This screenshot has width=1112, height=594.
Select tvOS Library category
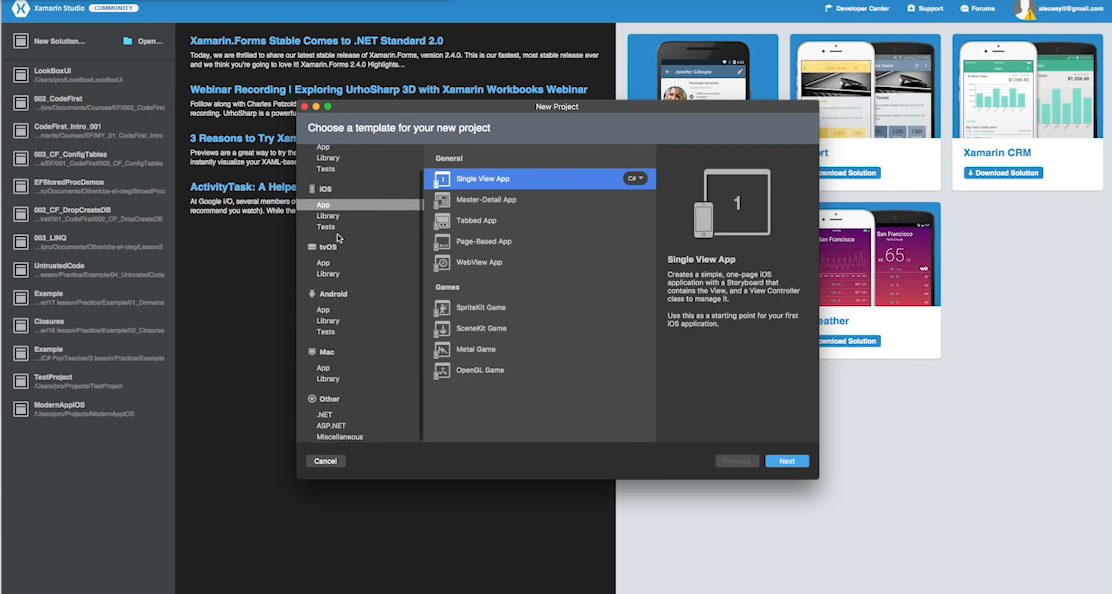[328, 274]
